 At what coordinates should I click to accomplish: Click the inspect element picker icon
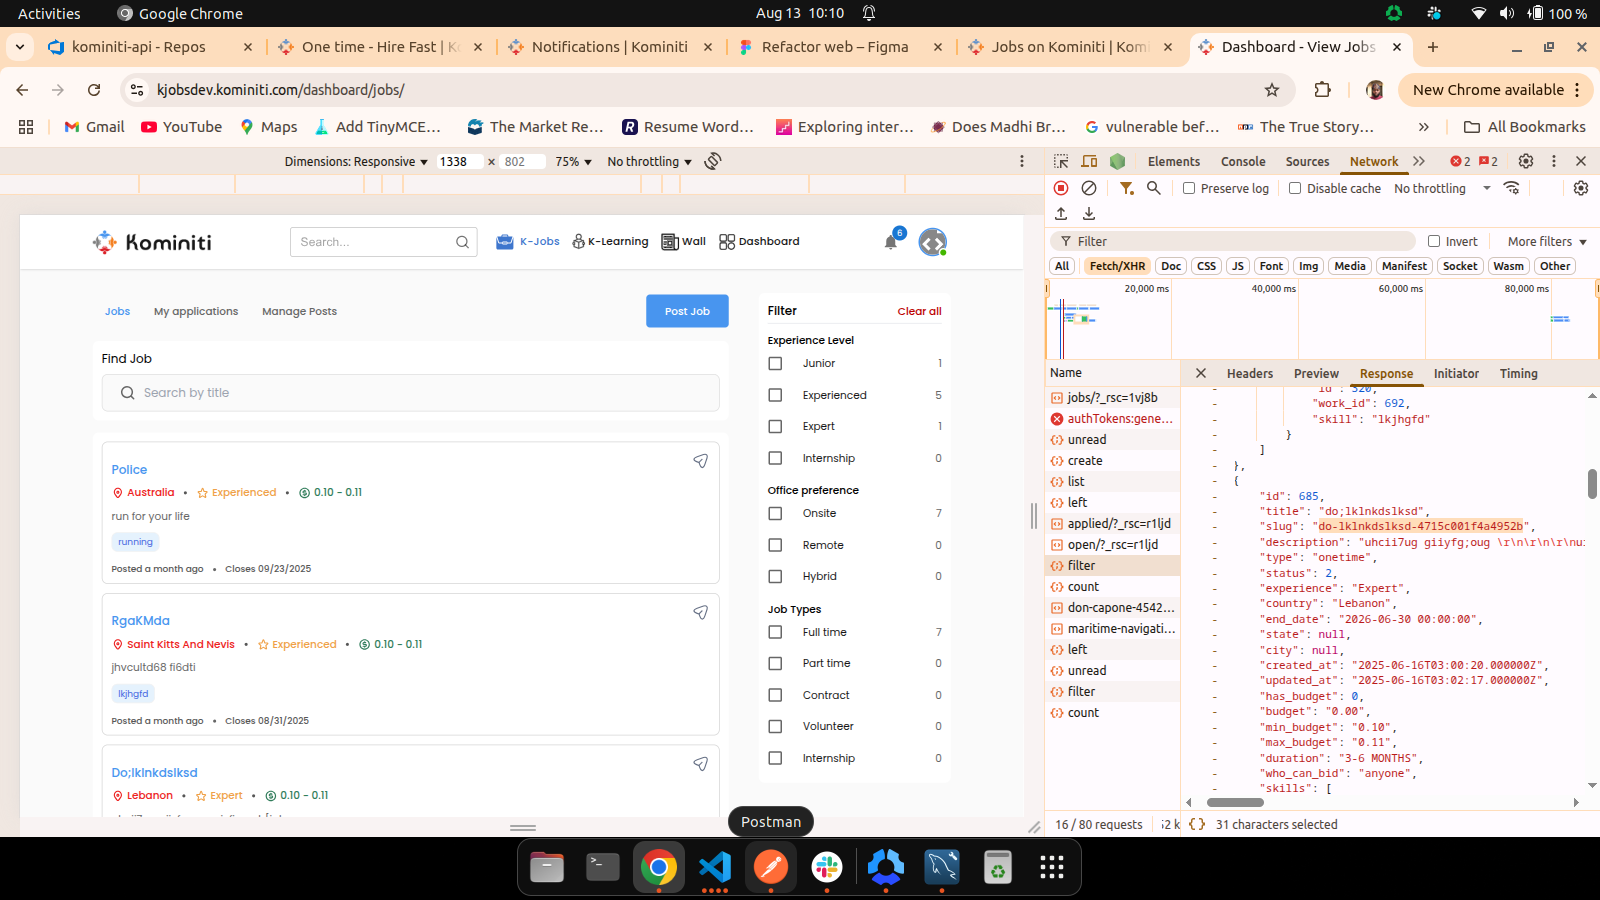coord(1061,161)
